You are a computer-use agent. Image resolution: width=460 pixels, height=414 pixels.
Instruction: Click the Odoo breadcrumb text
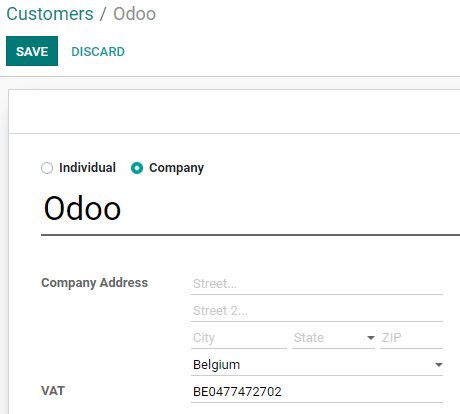[135, 14]
